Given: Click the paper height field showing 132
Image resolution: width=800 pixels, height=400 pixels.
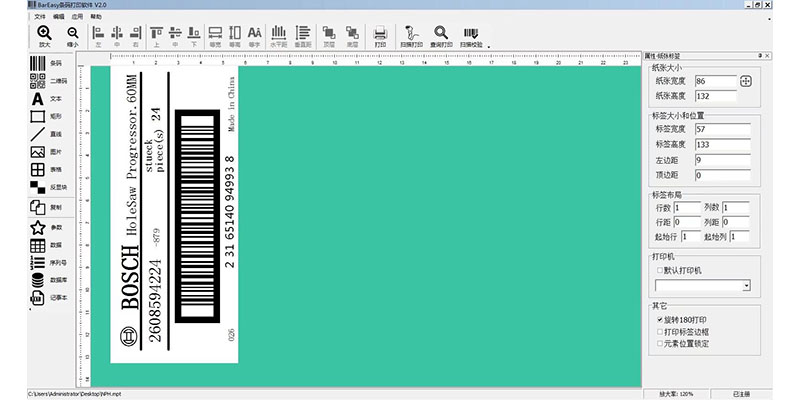Looking at the screenshot, I should (x=715, y=96).
